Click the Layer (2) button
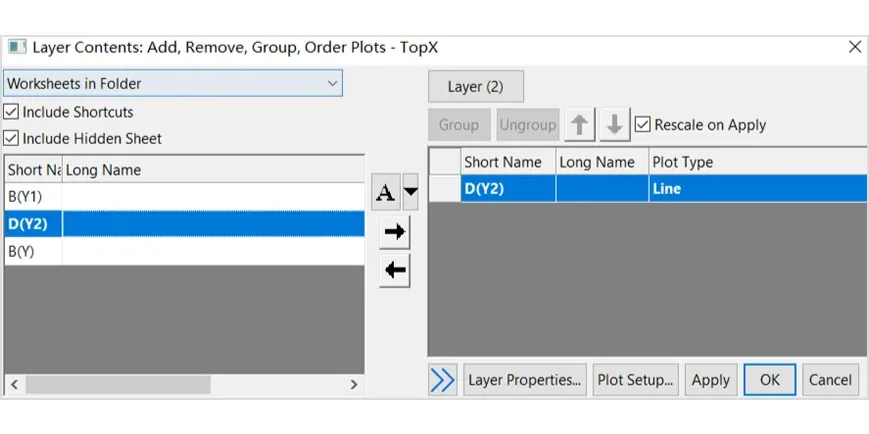869x434 pixels. [x=476, y=86]
